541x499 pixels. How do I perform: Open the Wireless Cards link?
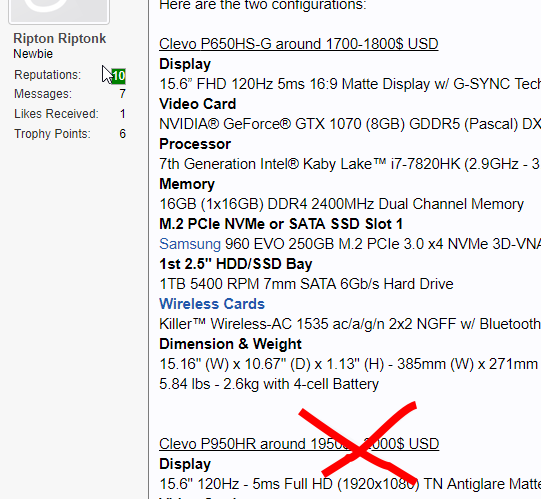point(212,304)
